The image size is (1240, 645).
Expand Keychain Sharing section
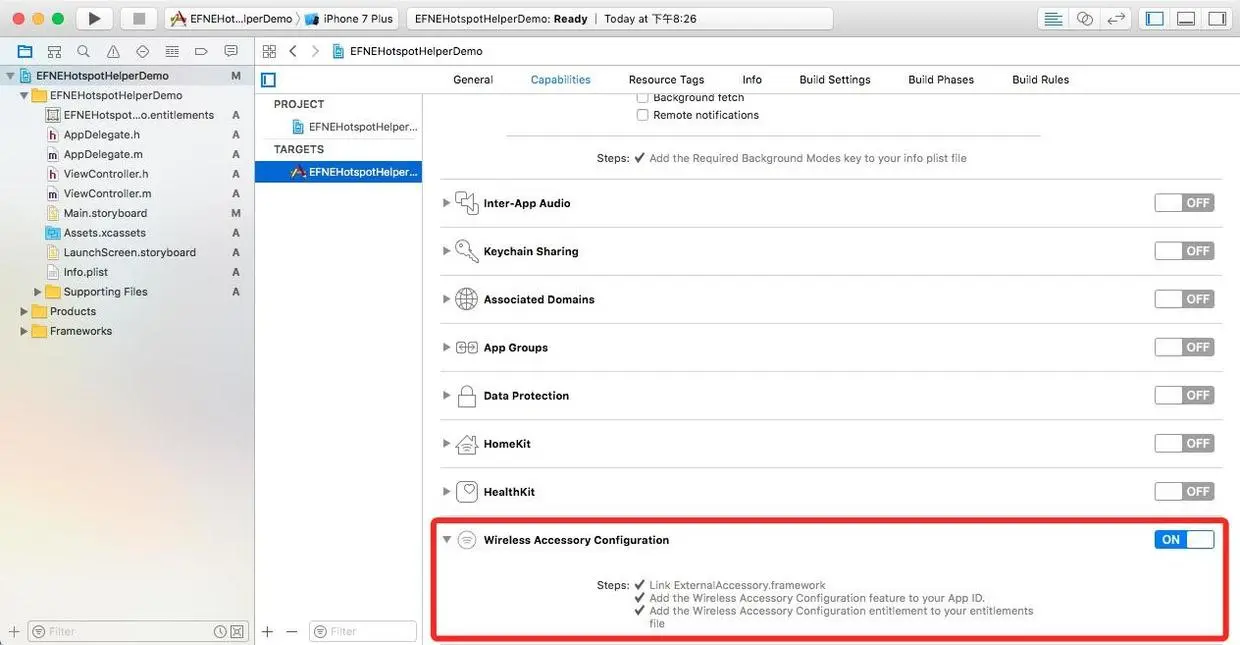pyautogui.click(x=446, y=251)
